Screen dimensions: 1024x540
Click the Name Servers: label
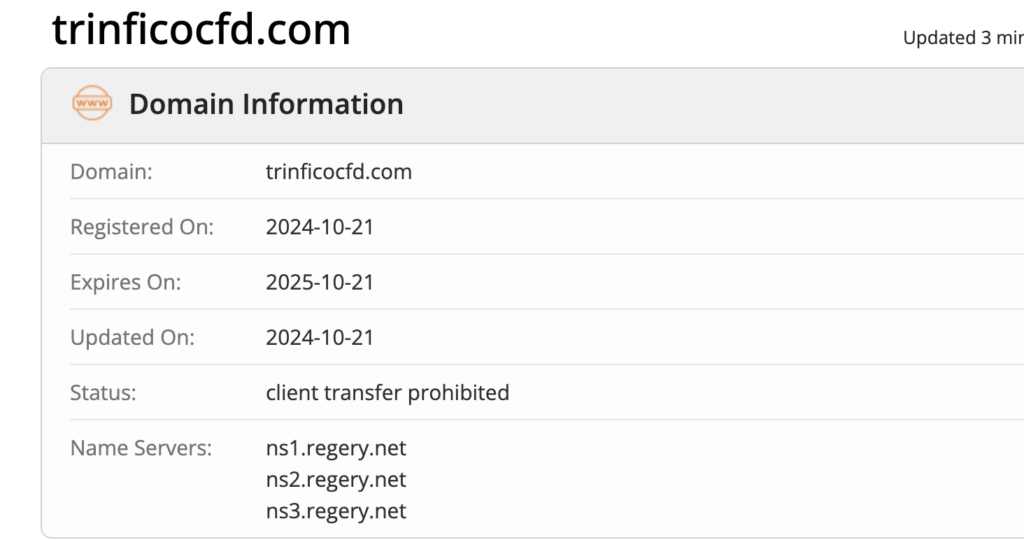pyautogui.click(x=141, y=448)
